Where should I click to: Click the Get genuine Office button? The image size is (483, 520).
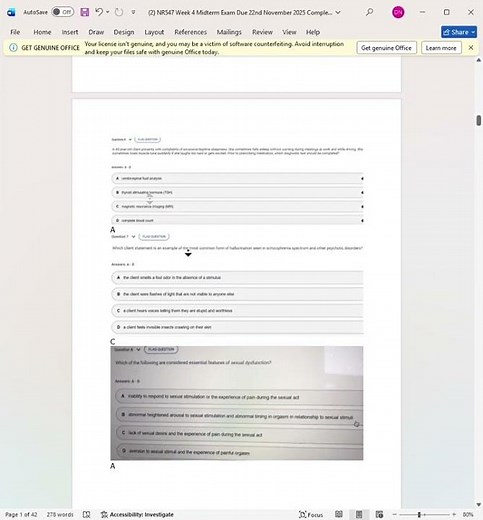coord(386,48)
